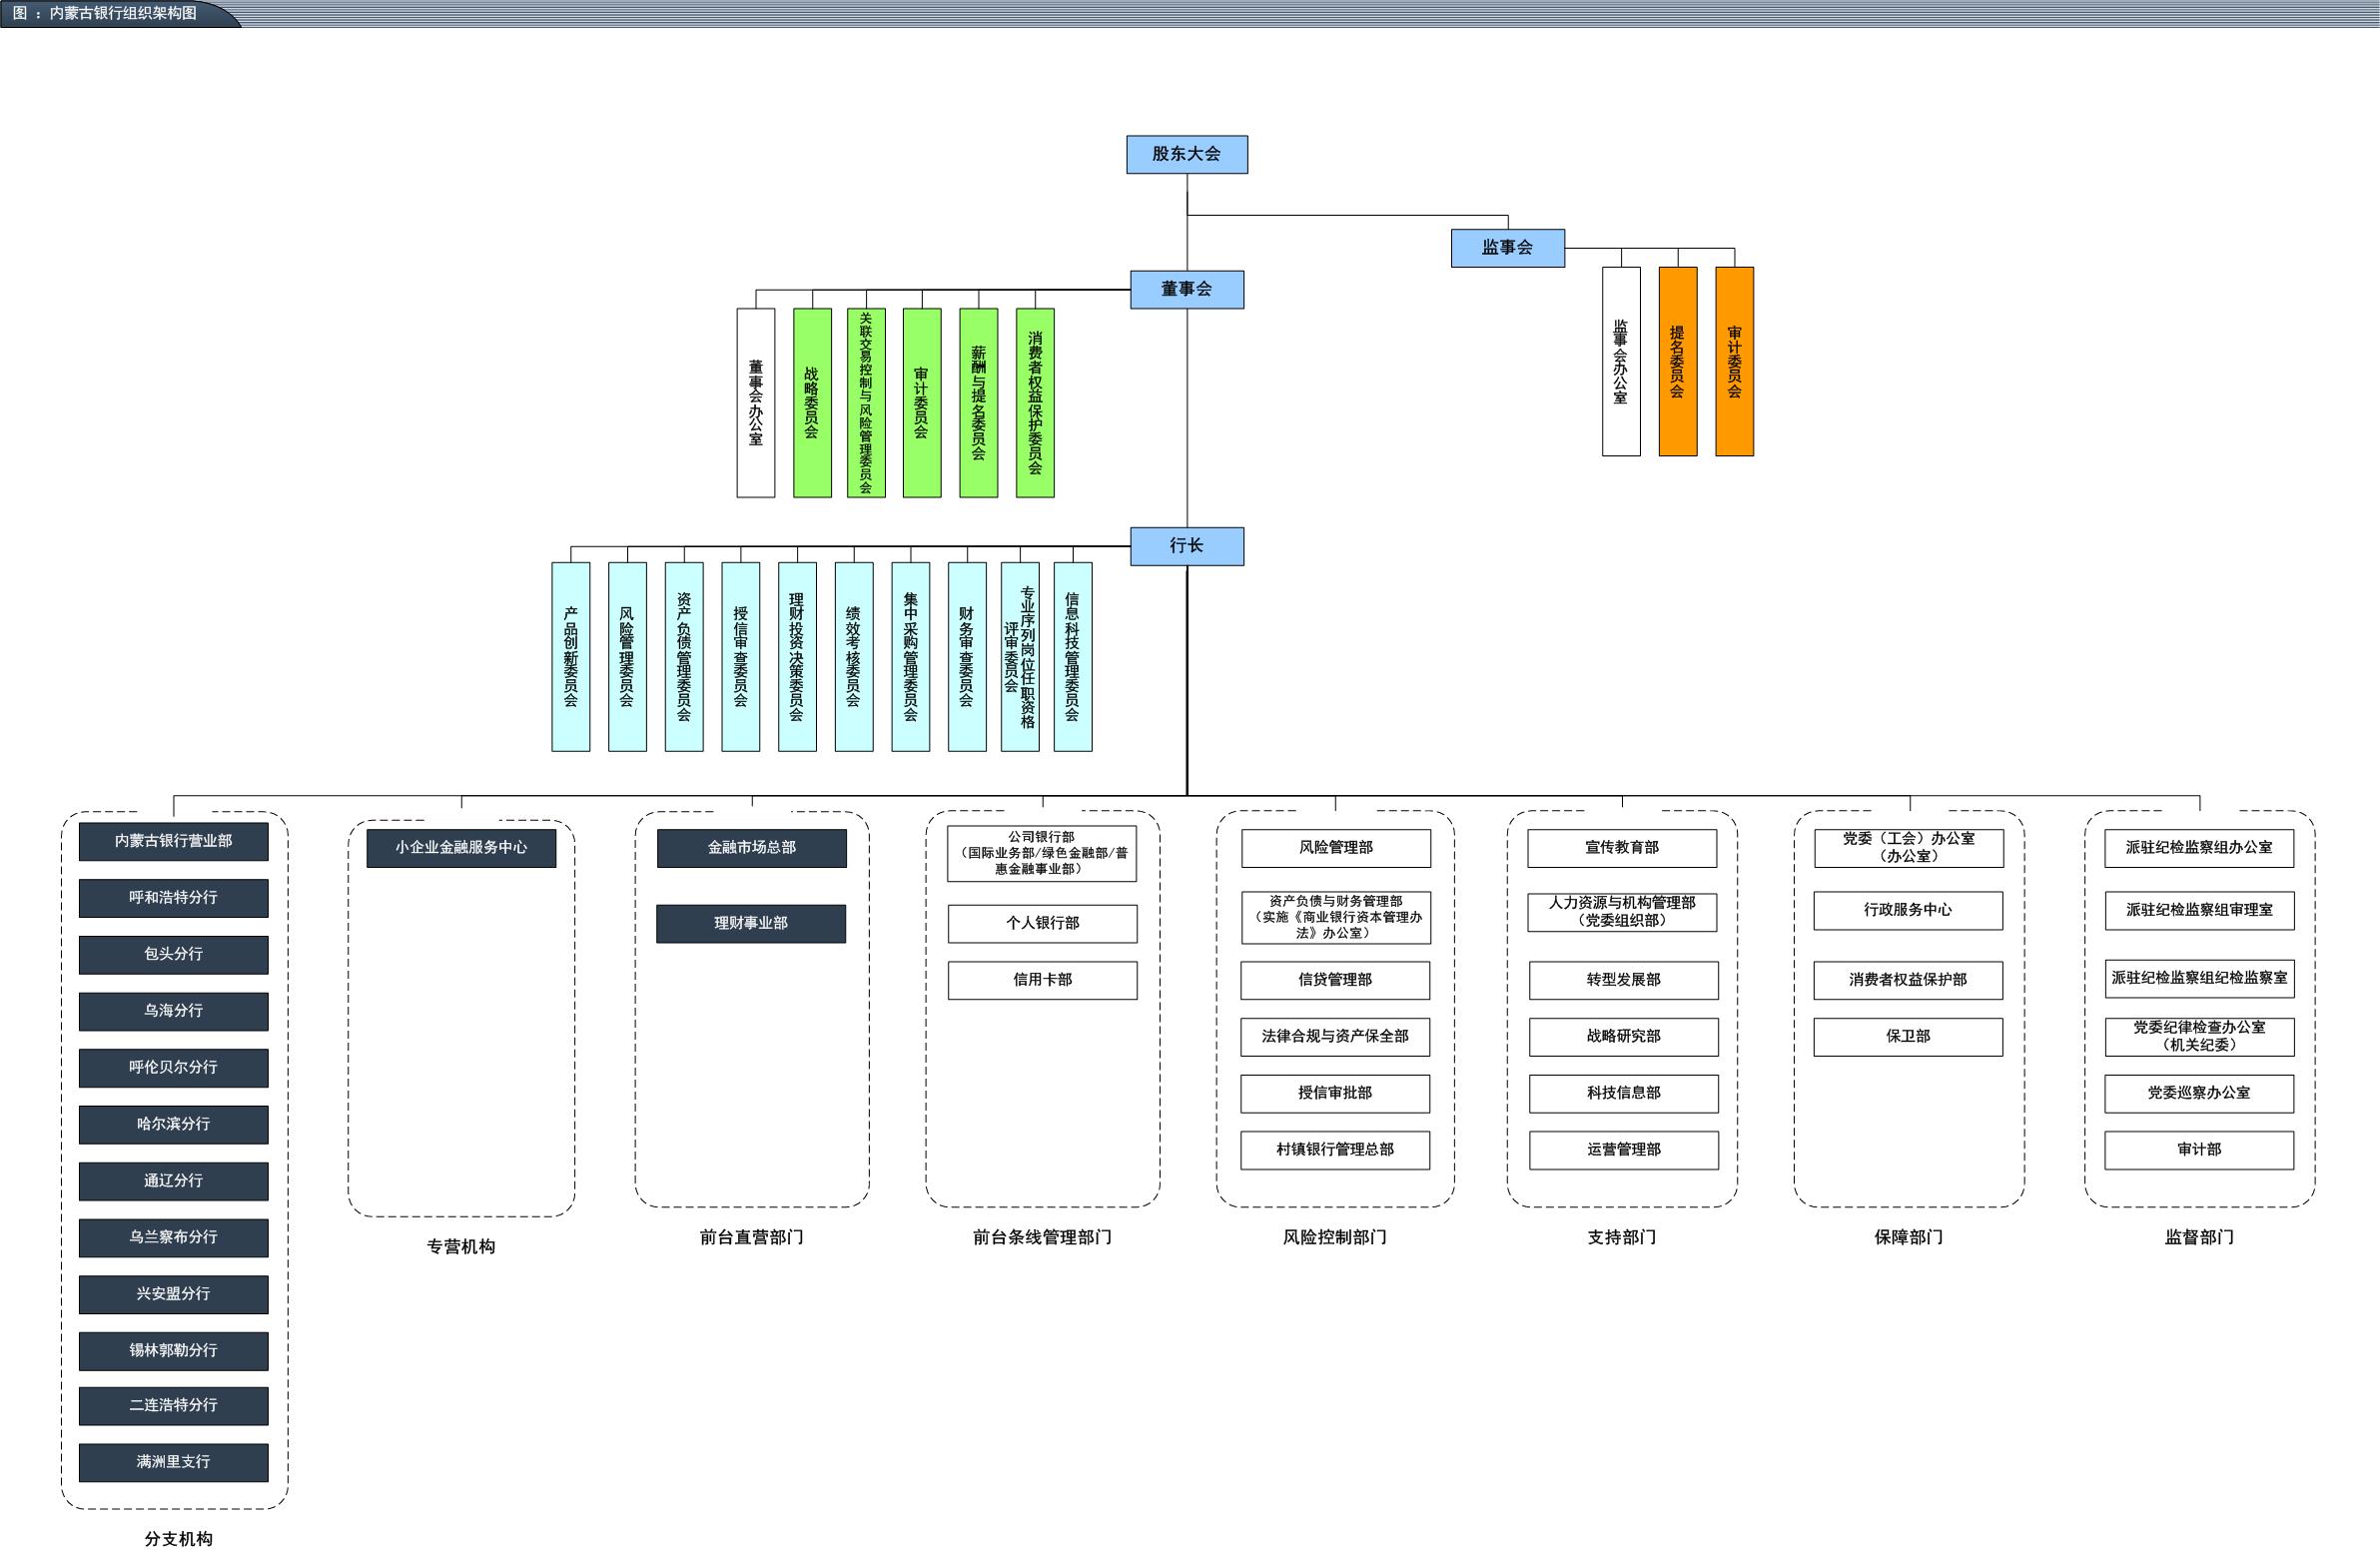This screenshot has width=2380, height=1551.
Task: Select the 金融市场总部 box
Action: 752,848
